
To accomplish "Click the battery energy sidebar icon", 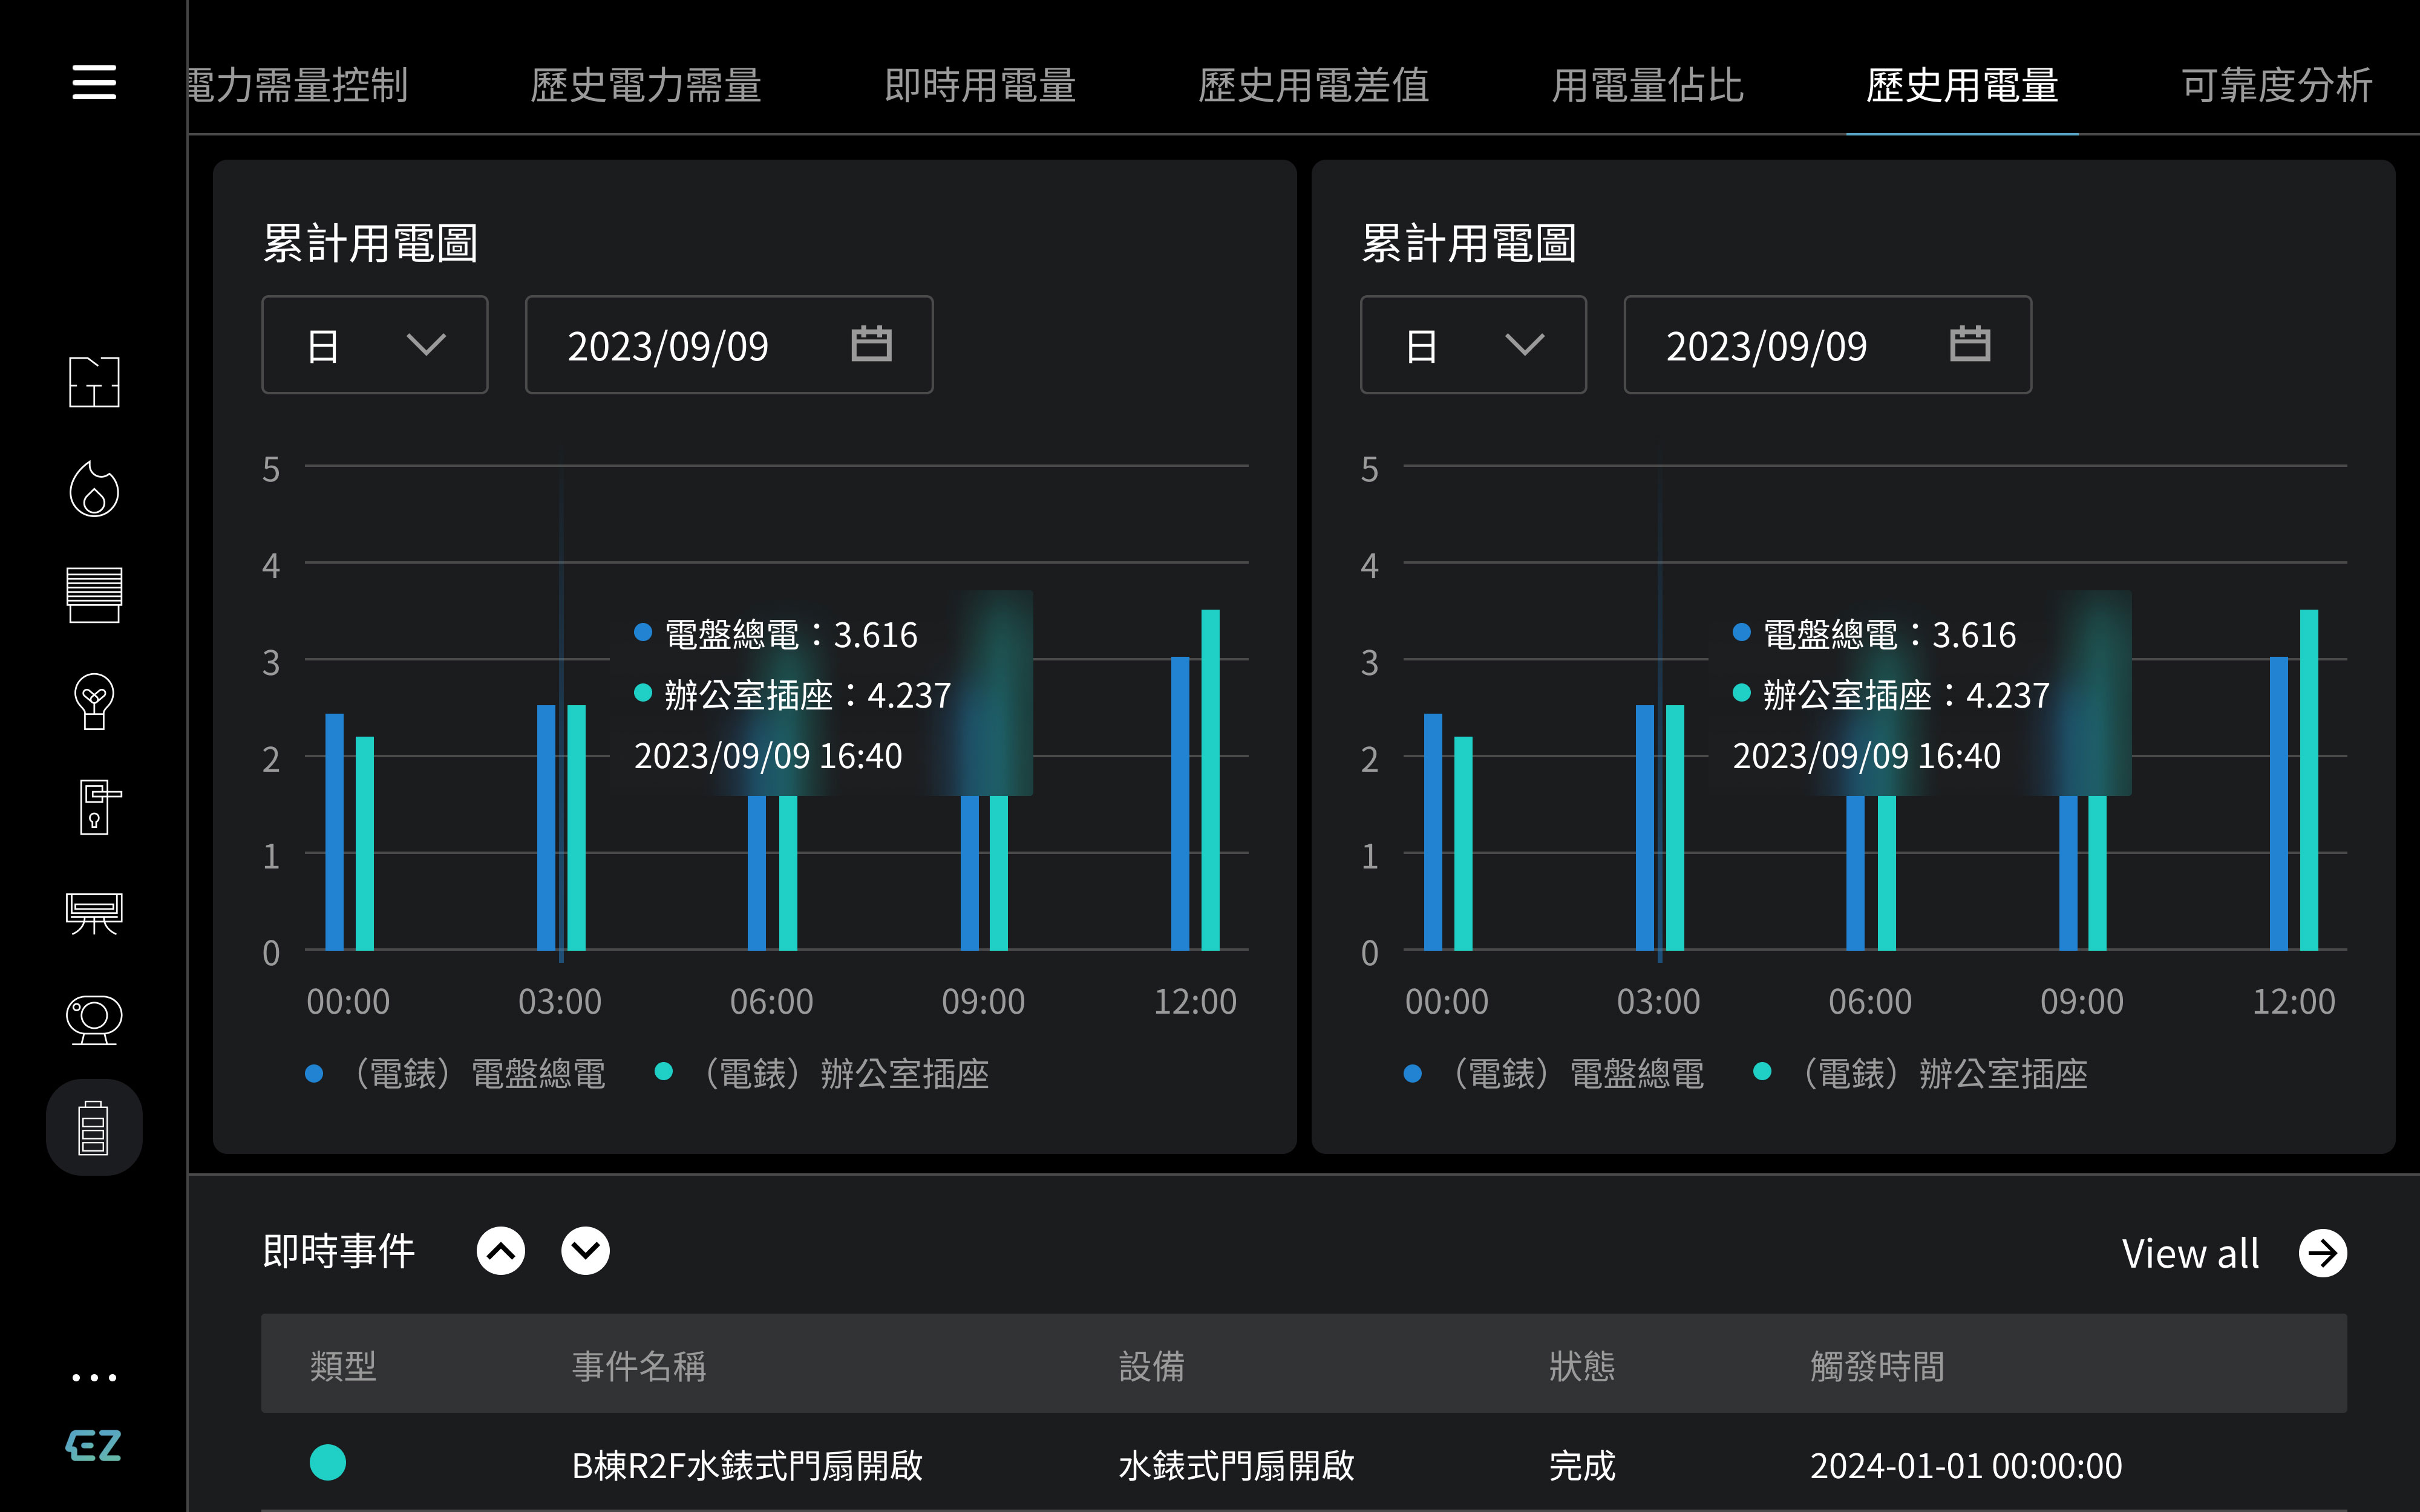I will click(94, 1127).
